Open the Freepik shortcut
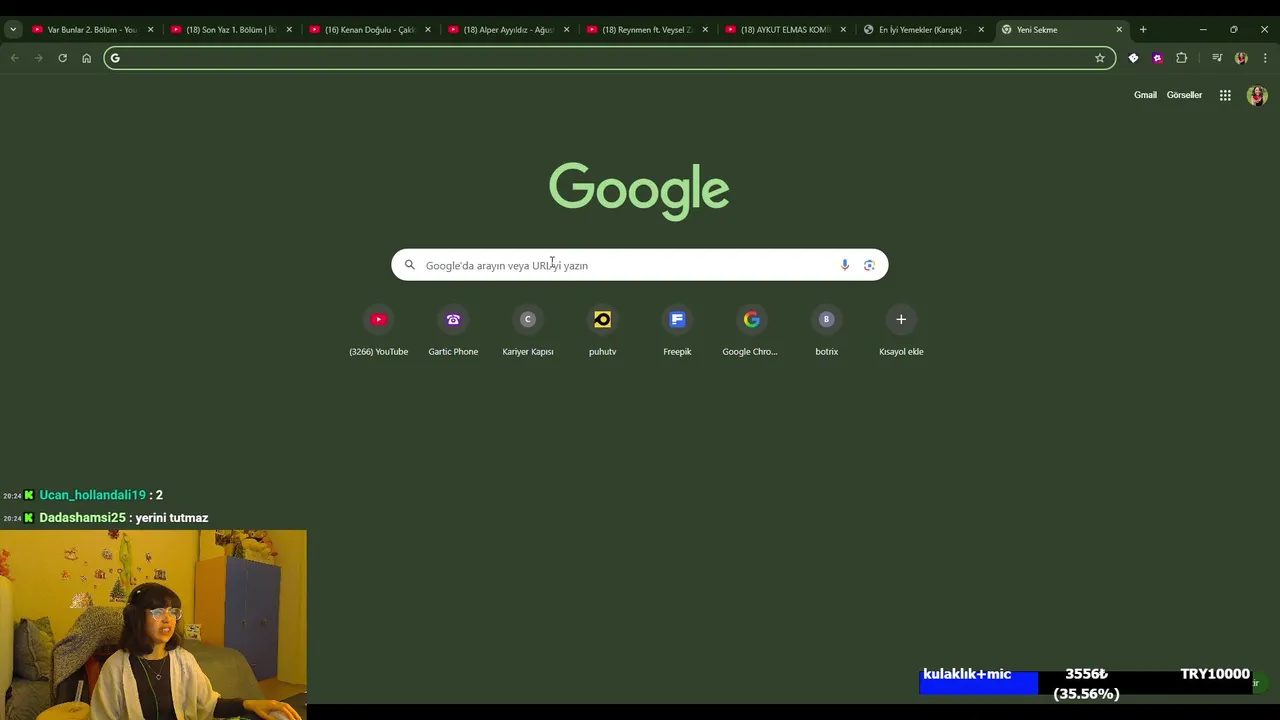 coord(677,332)
